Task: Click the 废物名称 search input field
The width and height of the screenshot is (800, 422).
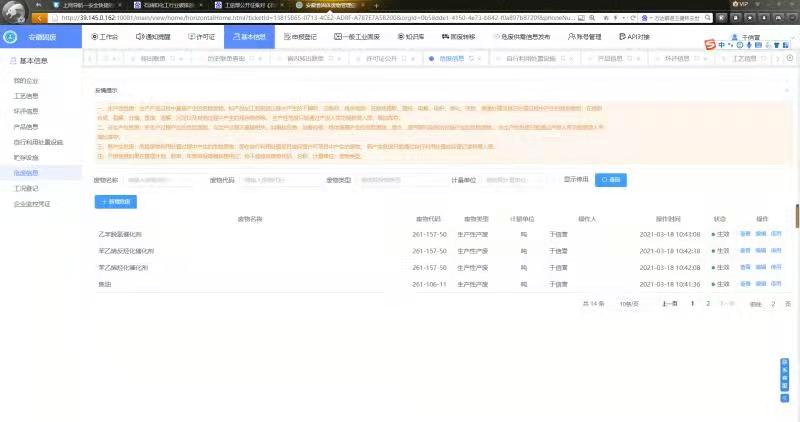Action: (162, 180)
